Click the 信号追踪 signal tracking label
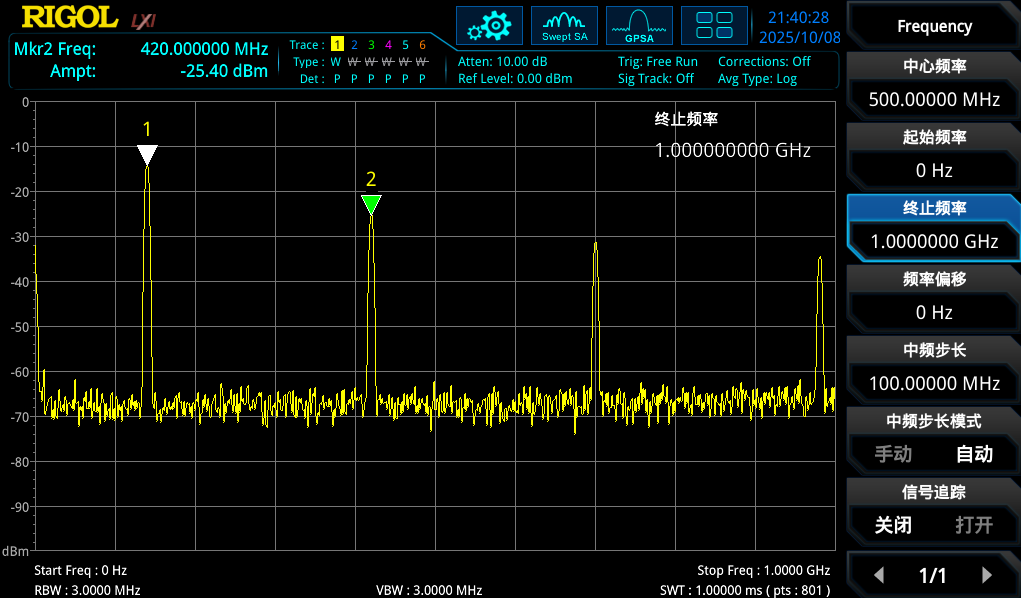 [934, 492]
